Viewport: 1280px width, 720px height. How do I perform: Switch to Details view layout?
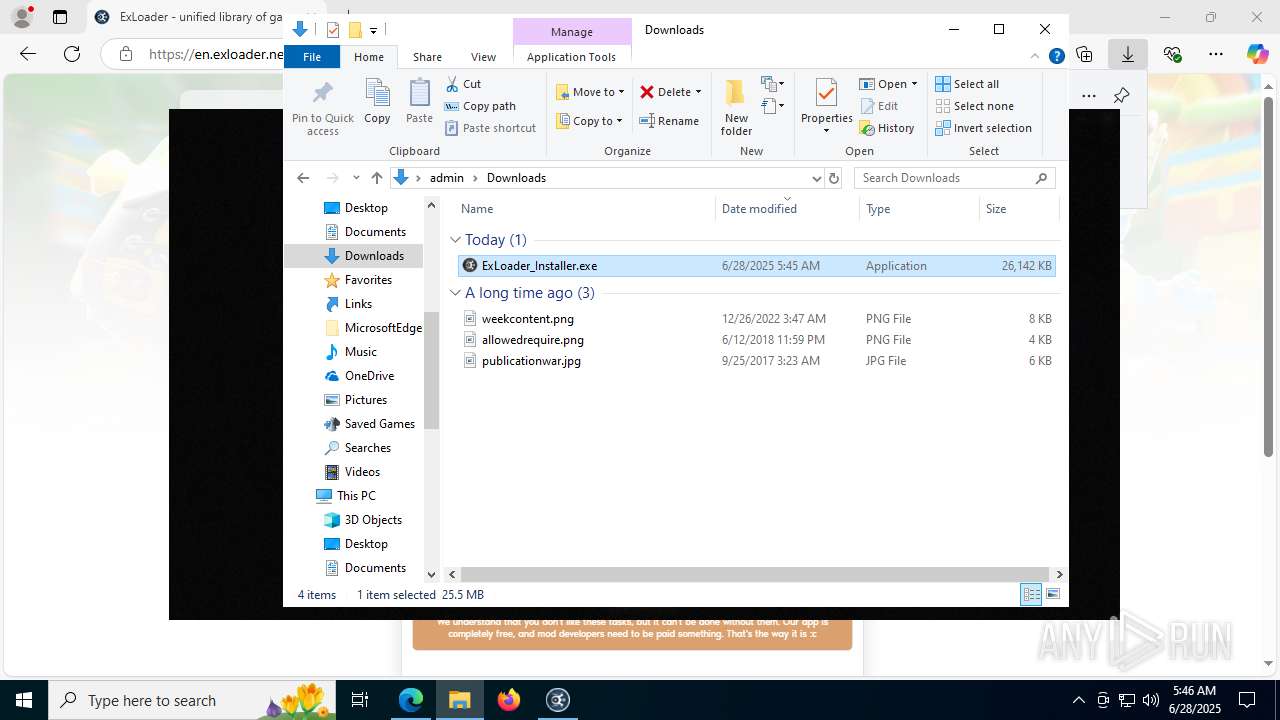[1031, 594]
